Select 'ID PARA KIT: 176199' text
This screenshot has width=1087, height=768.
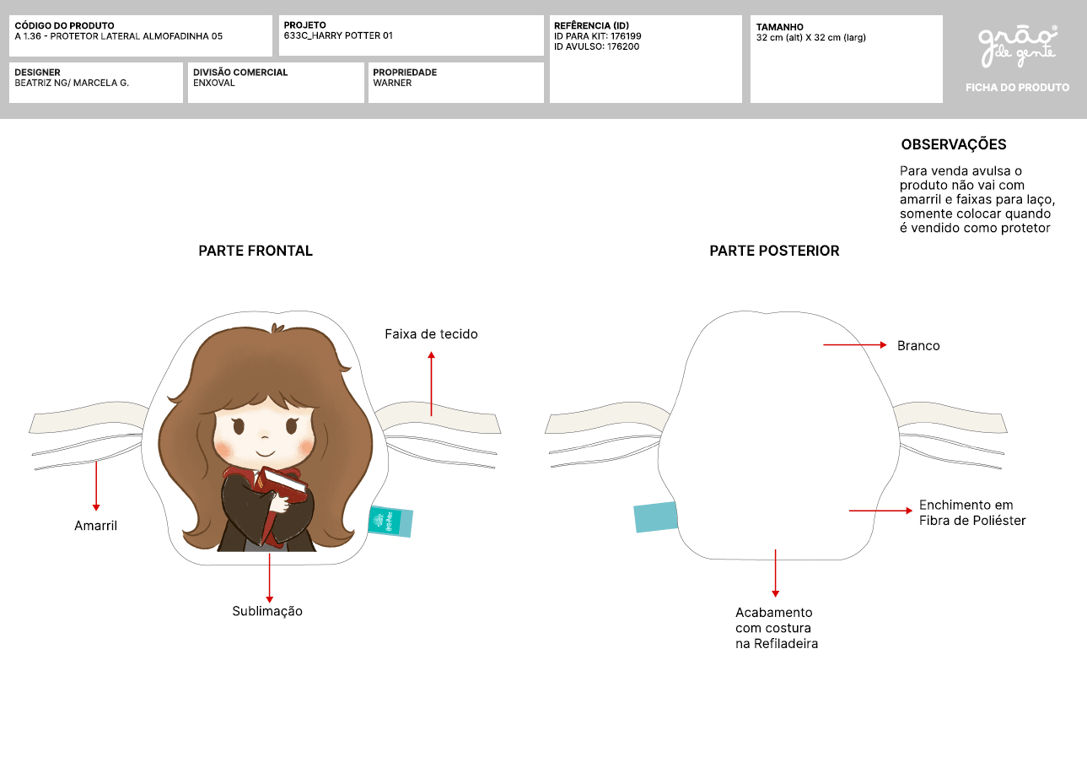(x=598, y=36)
